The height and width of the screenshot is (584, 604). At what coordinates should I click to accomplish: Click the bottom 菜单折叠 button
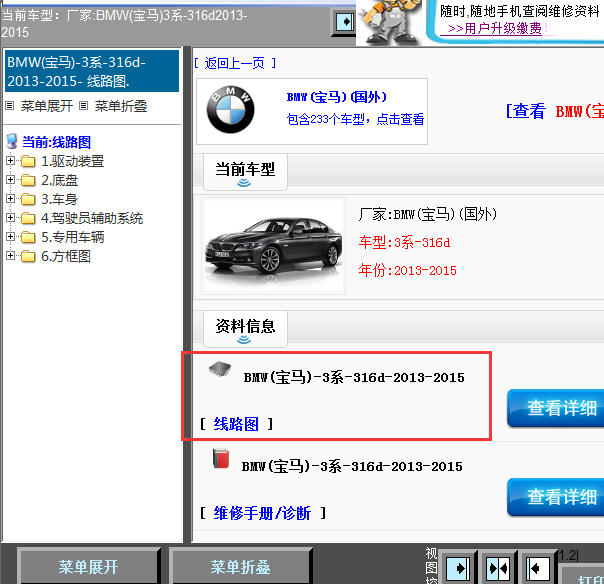(240, 567)
